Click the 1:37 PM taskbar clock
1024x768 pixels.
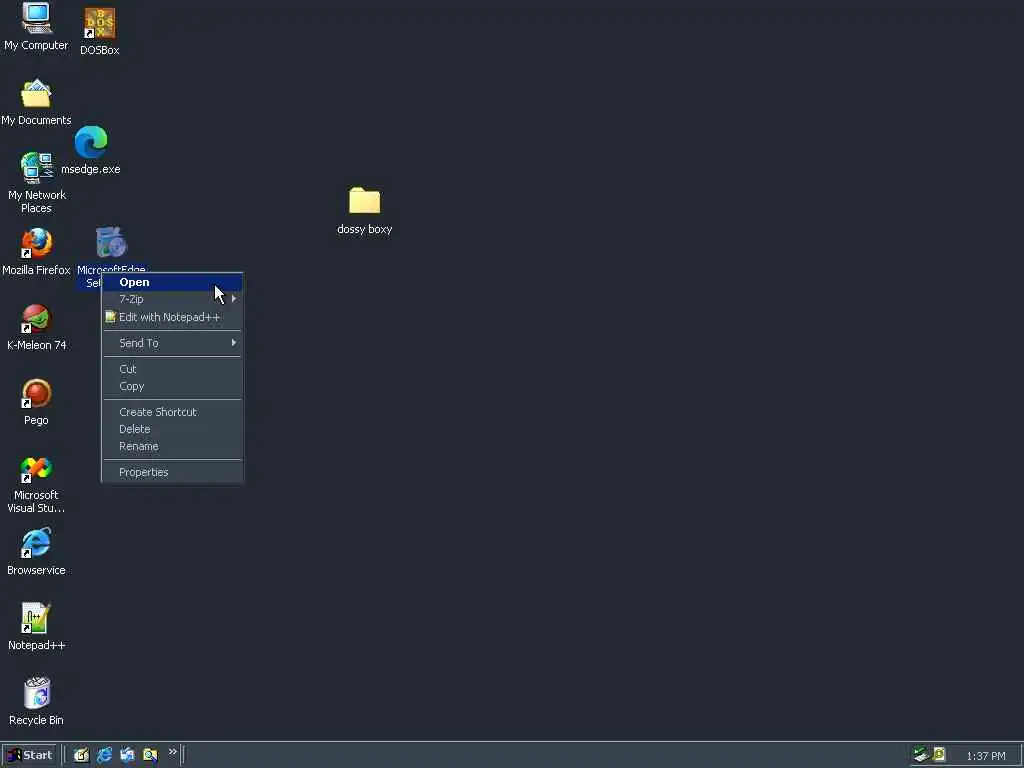click(x=986, y=756)
